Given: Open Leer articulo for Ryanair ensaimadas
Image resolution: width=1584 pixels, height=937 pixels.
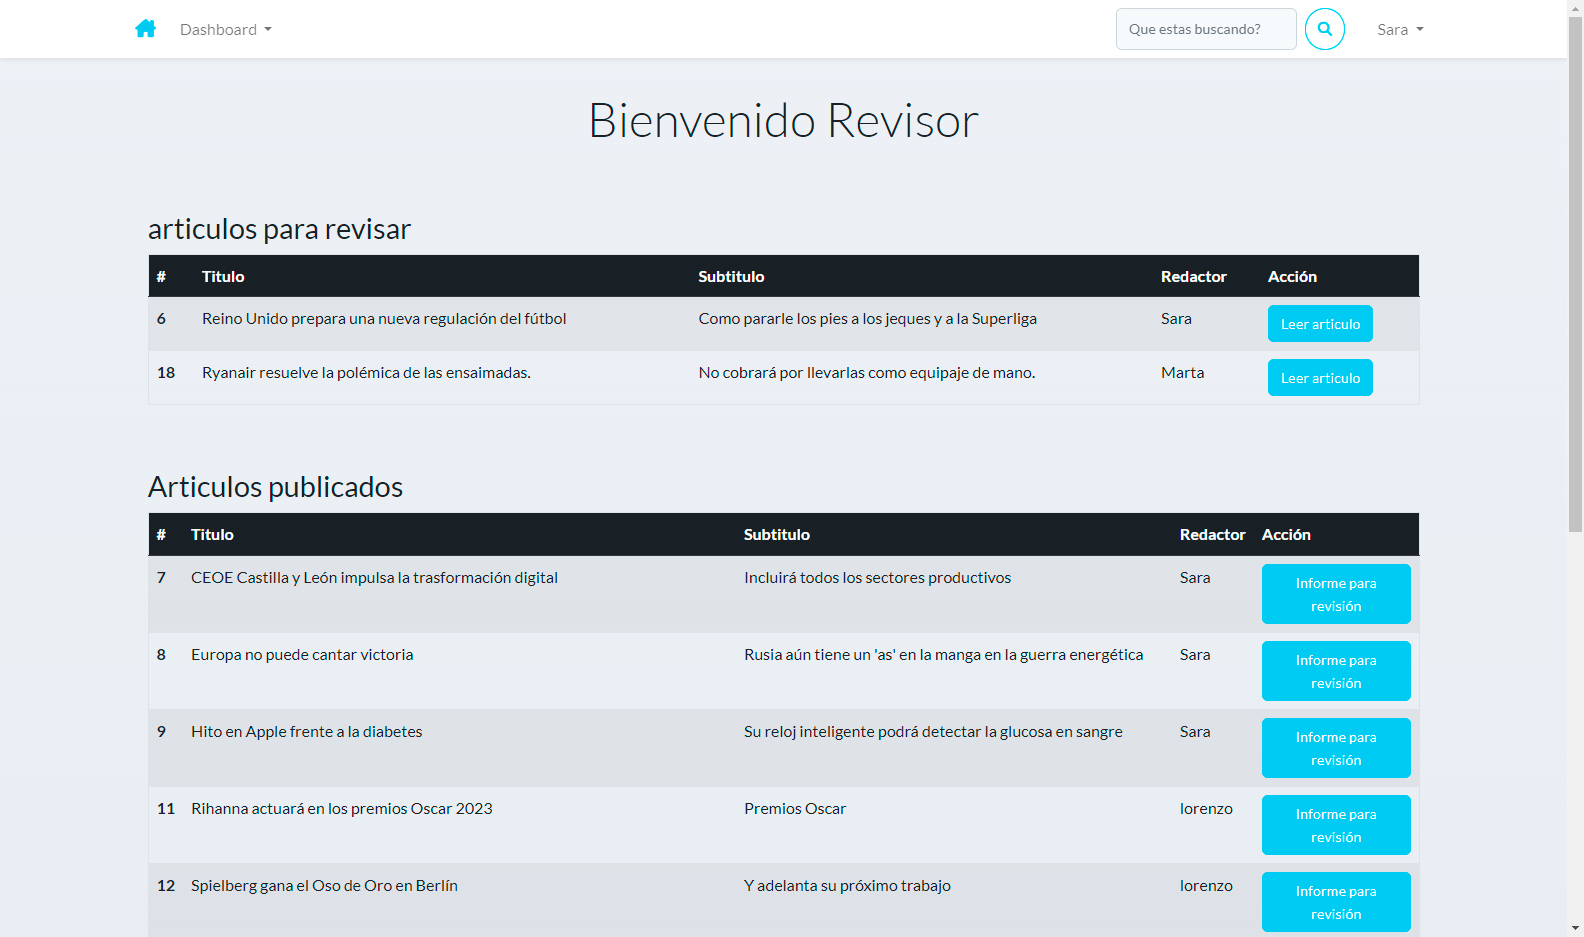Looking at the screenshot, I should 1319,378.
